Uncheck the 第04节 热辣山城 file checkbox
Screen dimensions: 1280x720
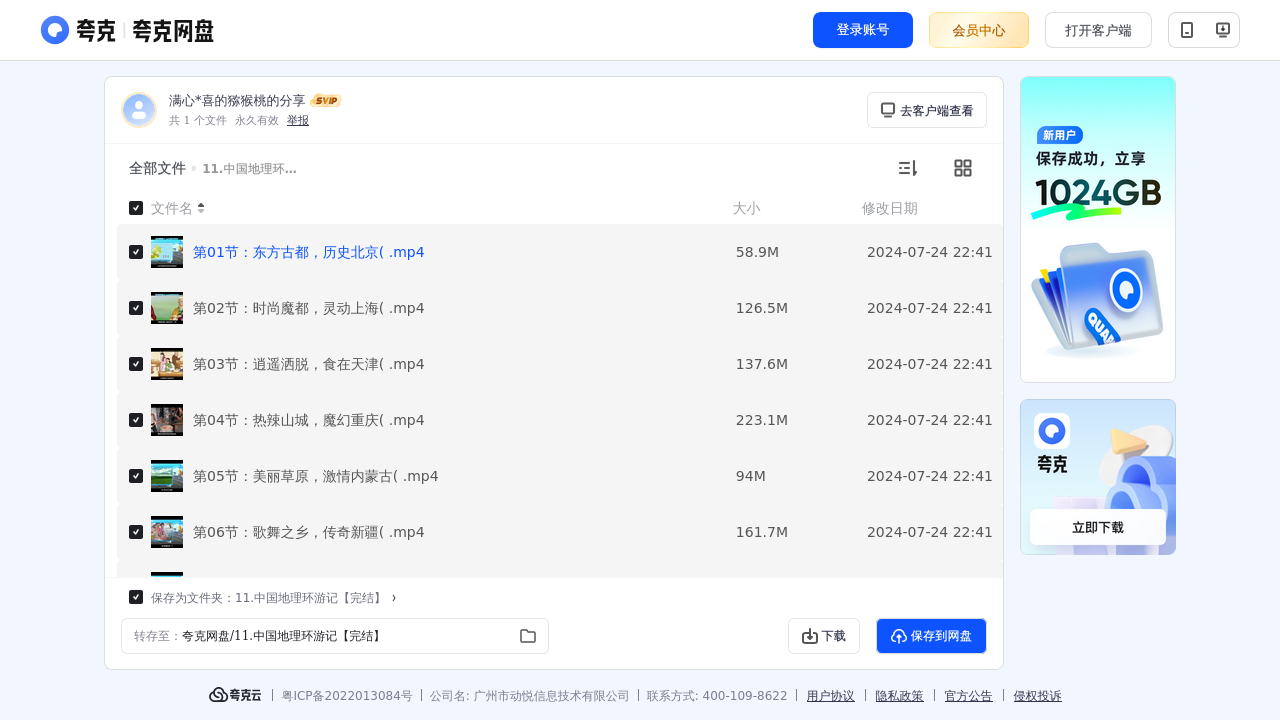coord(136,420)
